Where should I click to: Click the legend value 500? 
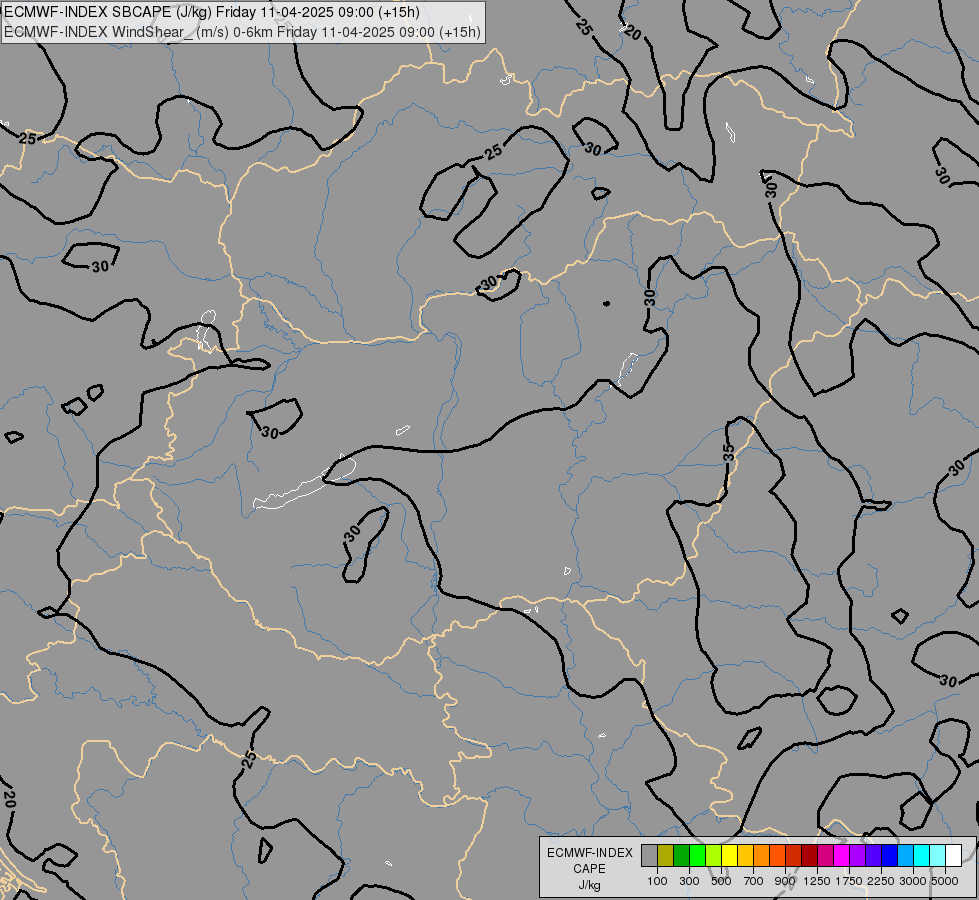tap(721, 881)
